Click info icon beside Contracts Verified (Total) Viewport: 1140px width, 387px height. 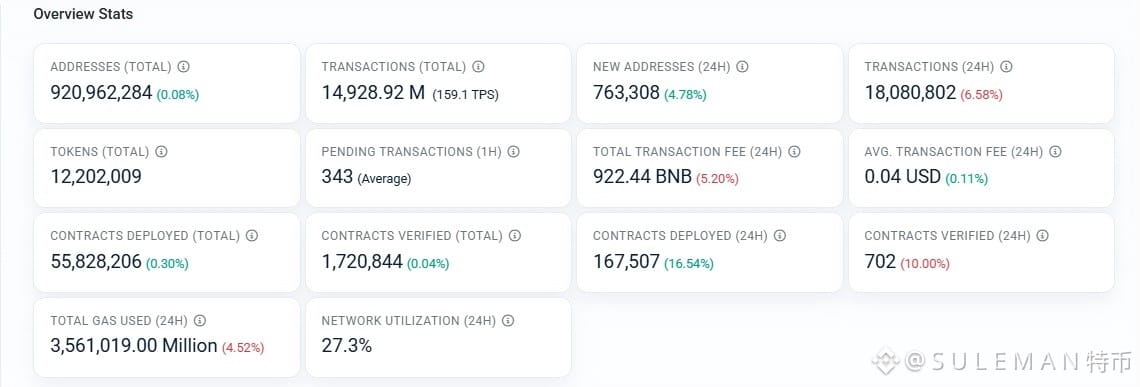click(515, 236)
